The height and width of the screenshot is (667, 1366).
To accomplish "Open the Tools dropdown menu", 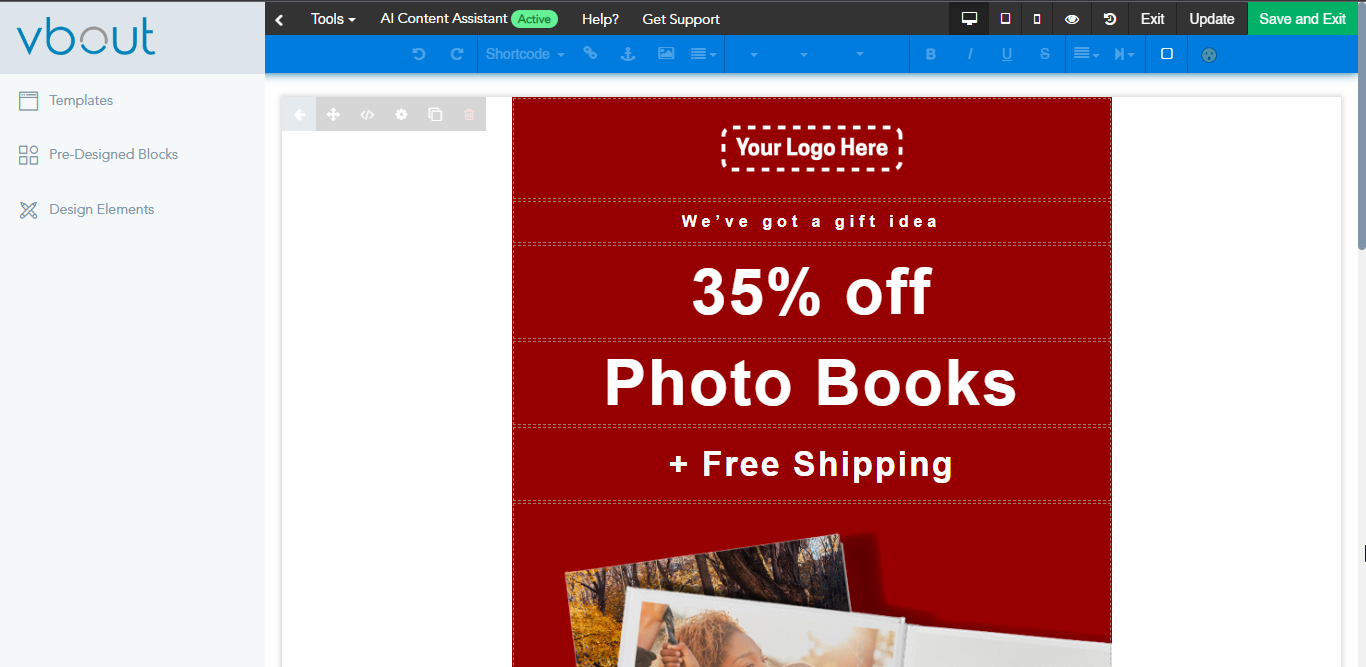I will (x=333, y=19).
